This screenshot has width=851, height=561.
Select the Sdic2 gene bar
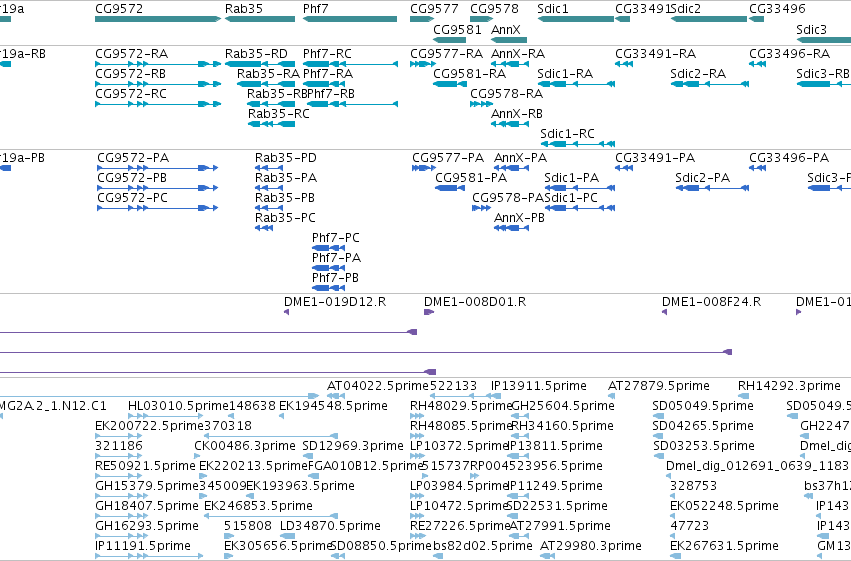coord(710,19)
